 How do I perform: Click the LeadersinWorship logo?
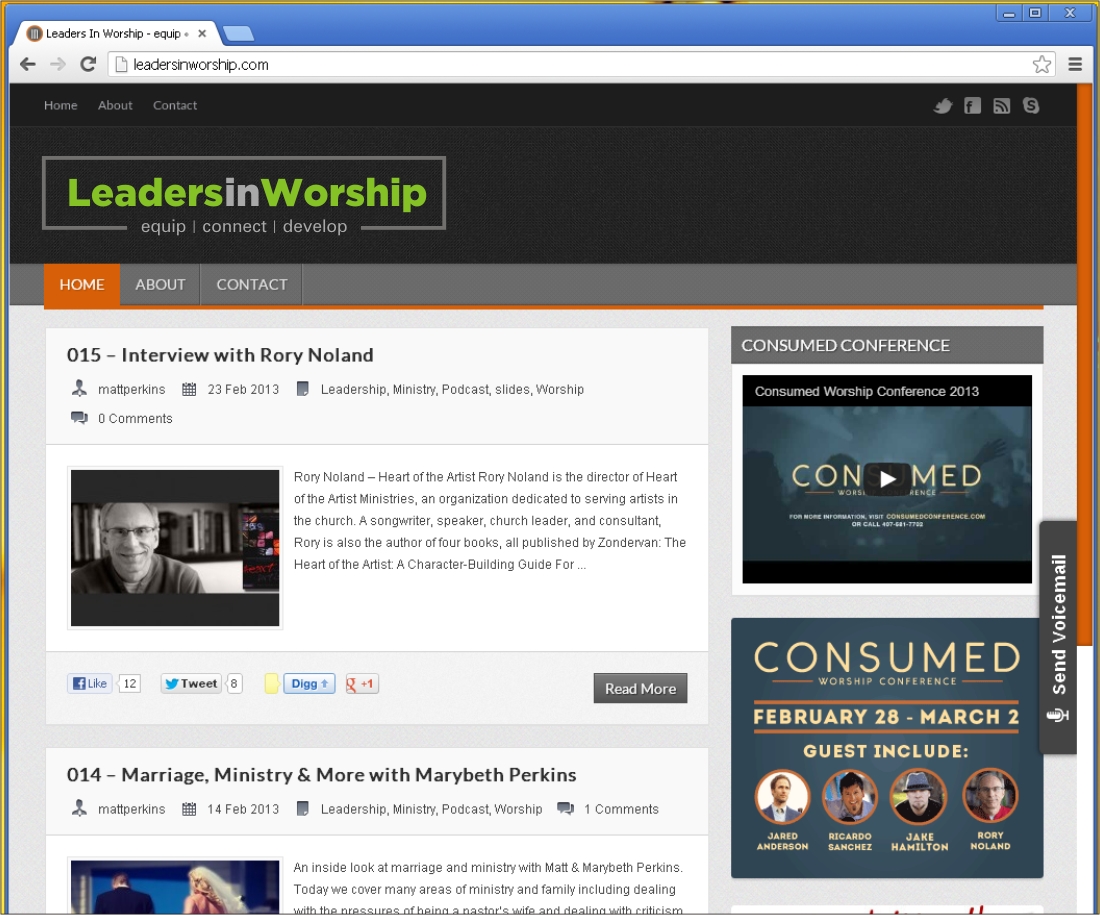[x=244, y=194]
